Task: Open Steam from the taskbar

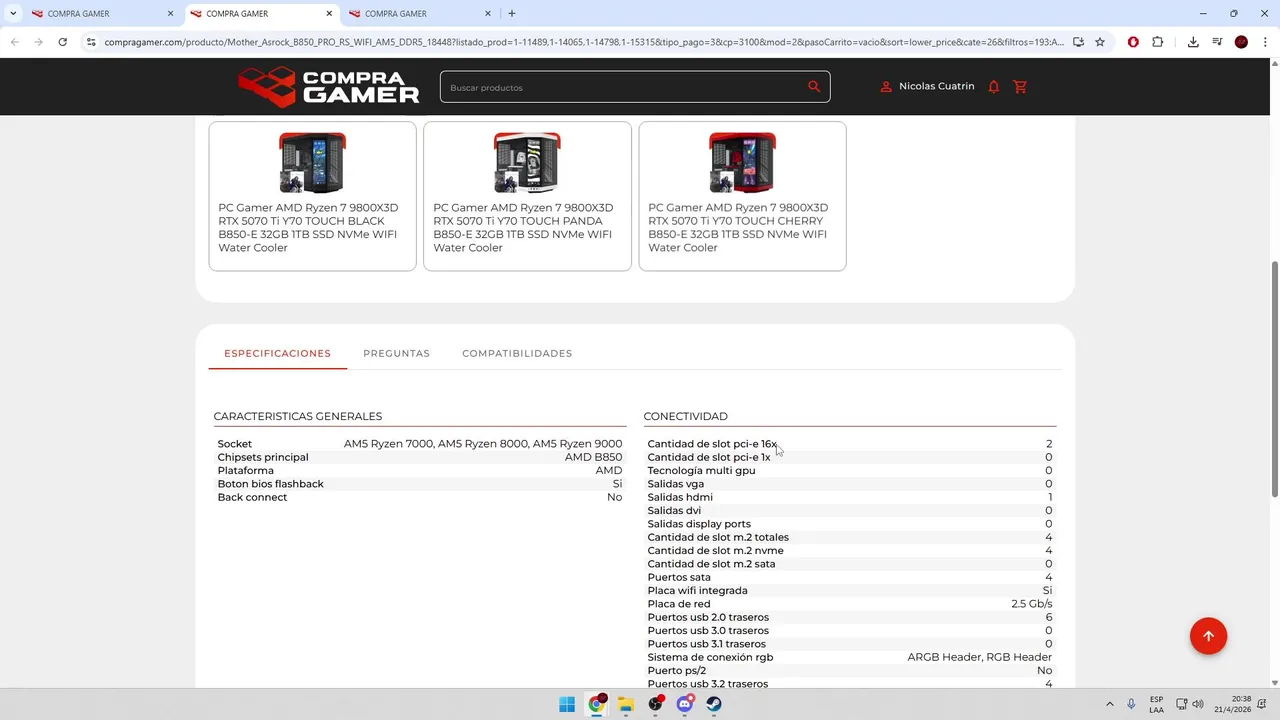Action: pos(714,704)
